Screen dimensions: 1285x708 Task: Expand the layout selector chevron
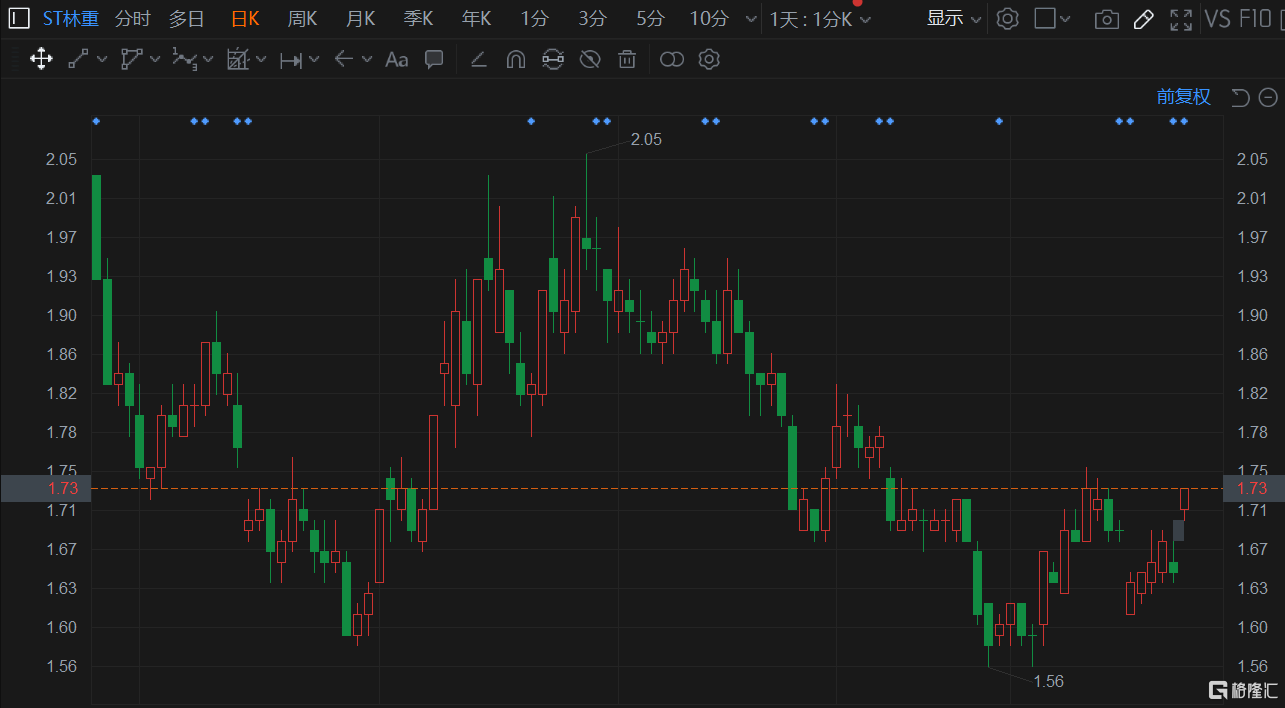[1065, 18]
